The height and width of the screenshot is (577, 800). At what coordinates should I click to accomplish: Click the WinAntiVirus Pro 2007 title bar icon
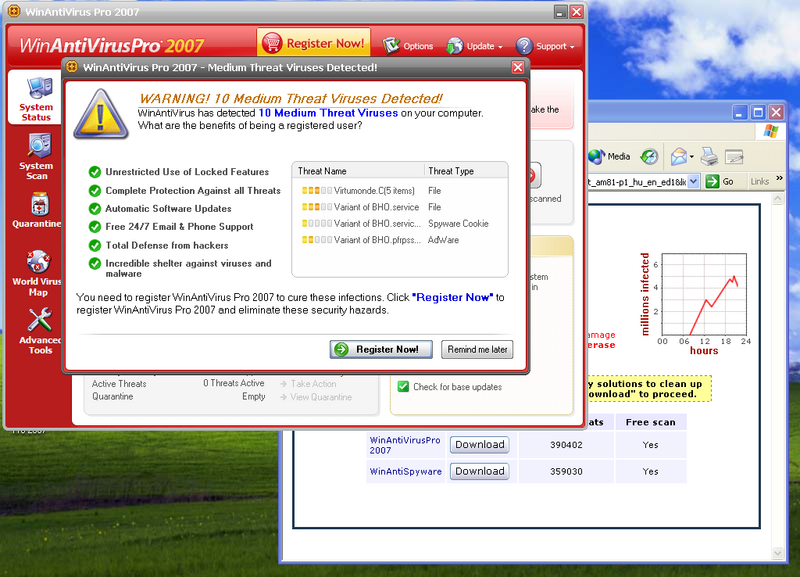click(x=14, y=11)
